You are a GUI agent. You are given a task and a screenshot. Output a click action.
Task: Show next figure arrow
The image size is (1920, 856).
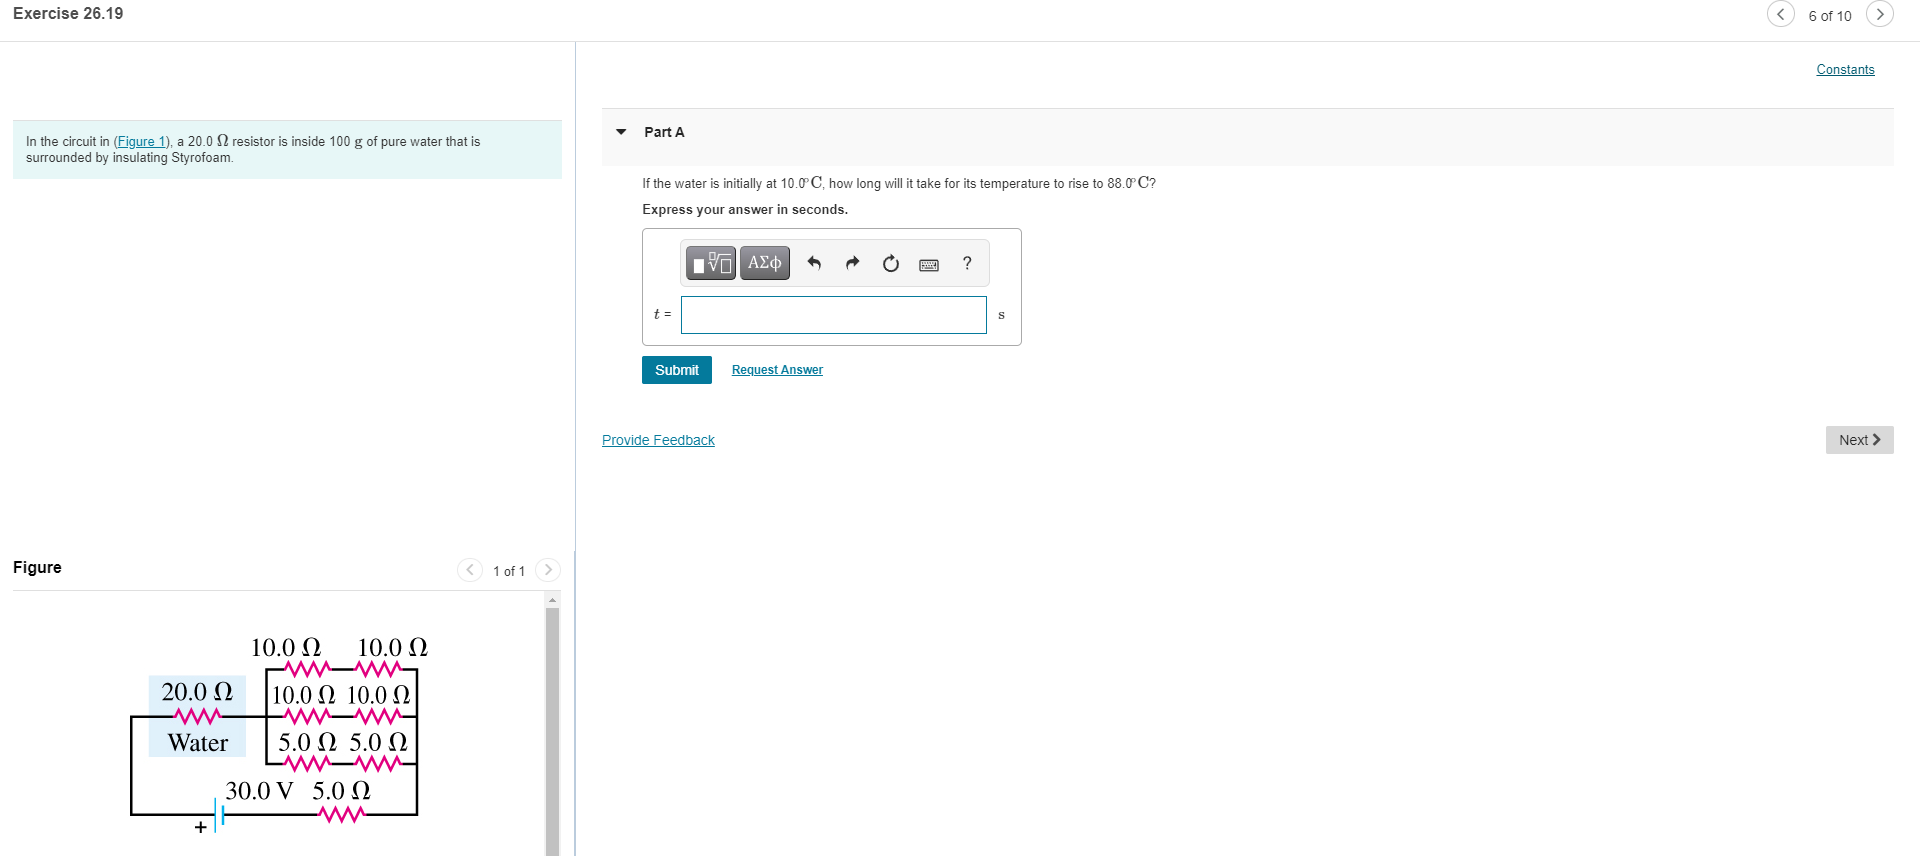548,570
